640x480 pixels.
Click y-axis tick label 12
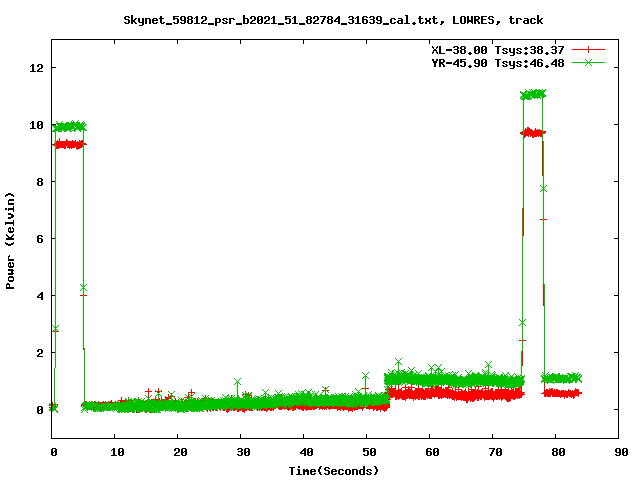pos(37,68)
